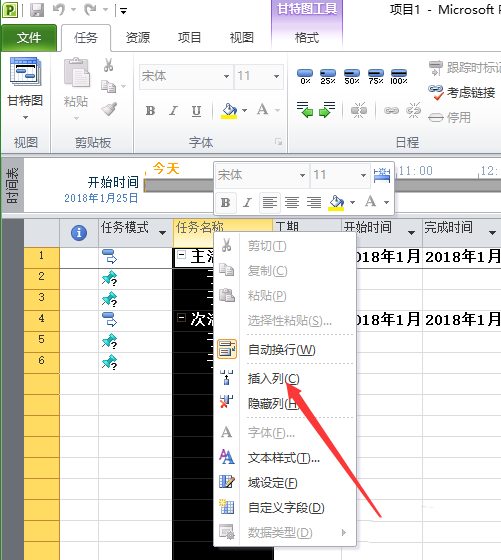Click the yellow fill color bucket in ribbon
501x560 pixels.
230,111
